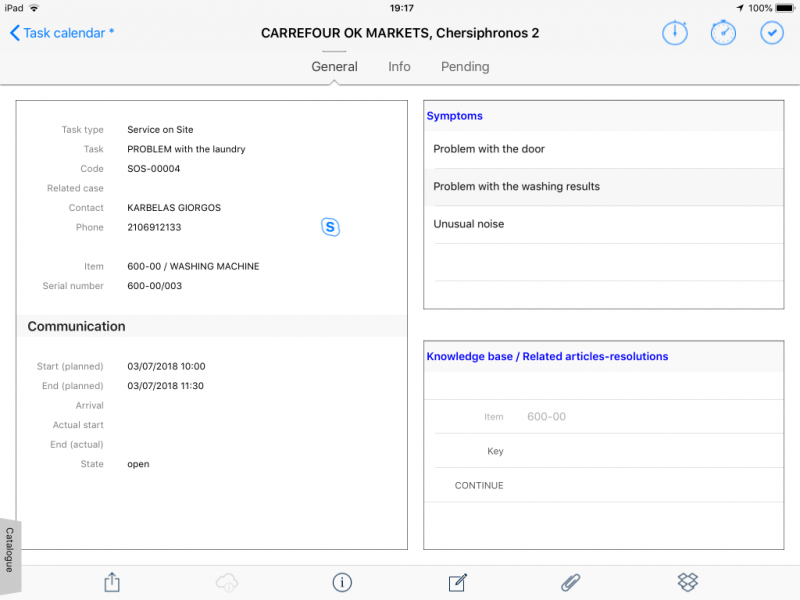This screenshot has height=600, width=800.
Task: Go back to Task calendar
Action: [64, 33]
